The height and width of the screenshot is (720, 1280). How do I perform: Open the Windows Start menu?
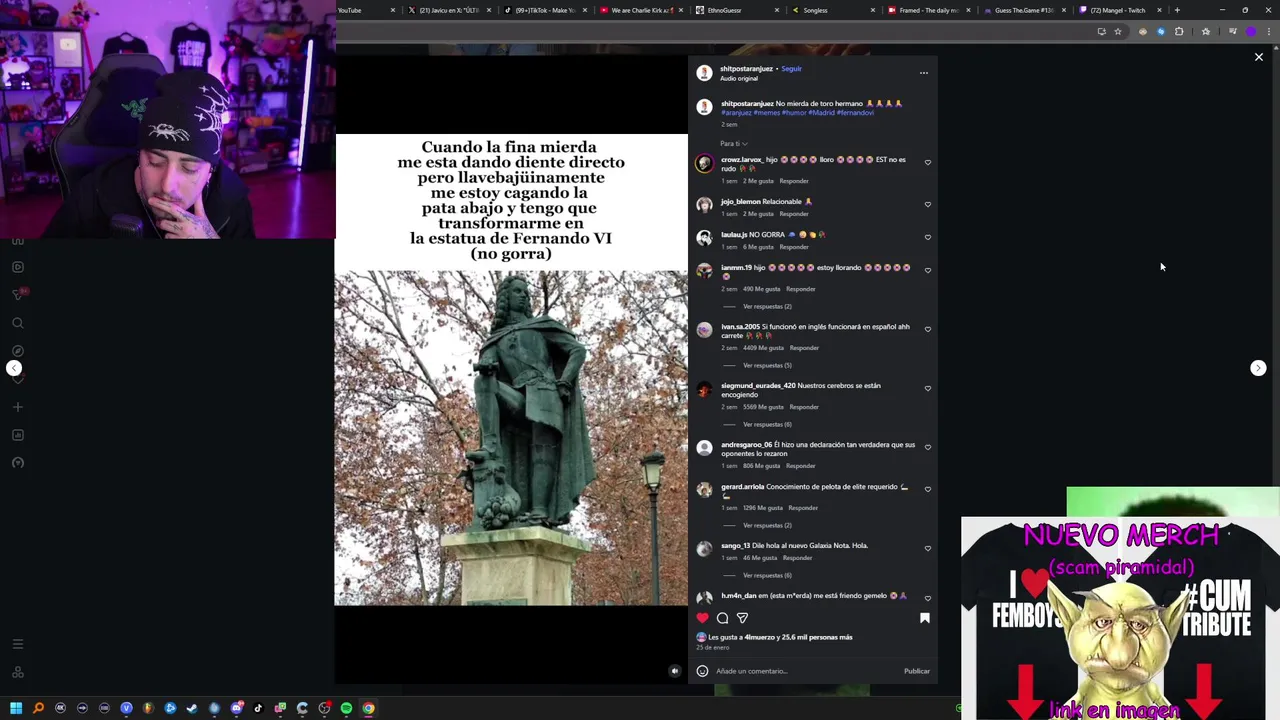16,708
